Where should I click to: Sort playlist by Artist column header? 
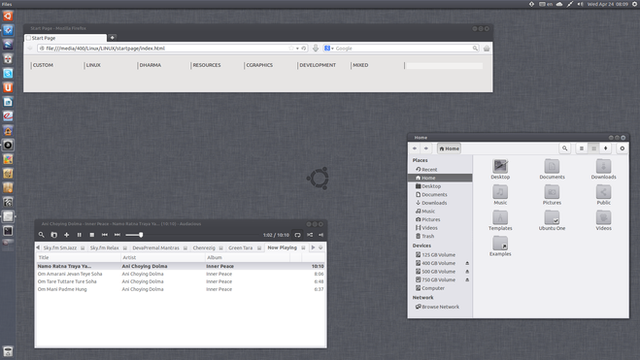[162, 258]
